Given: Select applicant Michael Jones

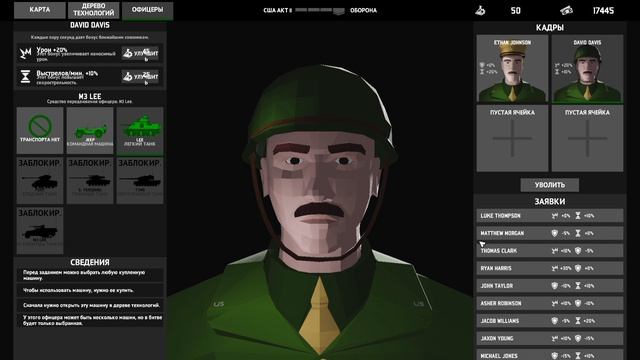Looking at the screenshot, I should coord(550,355).
